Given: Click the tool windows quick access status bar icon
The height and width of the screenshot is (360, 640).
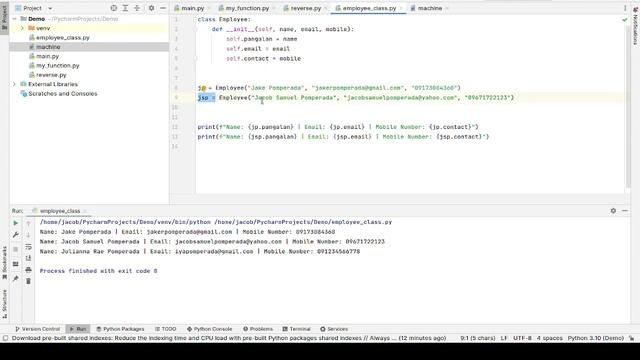Looking at the screenshot, I should (x=5, y=338).
